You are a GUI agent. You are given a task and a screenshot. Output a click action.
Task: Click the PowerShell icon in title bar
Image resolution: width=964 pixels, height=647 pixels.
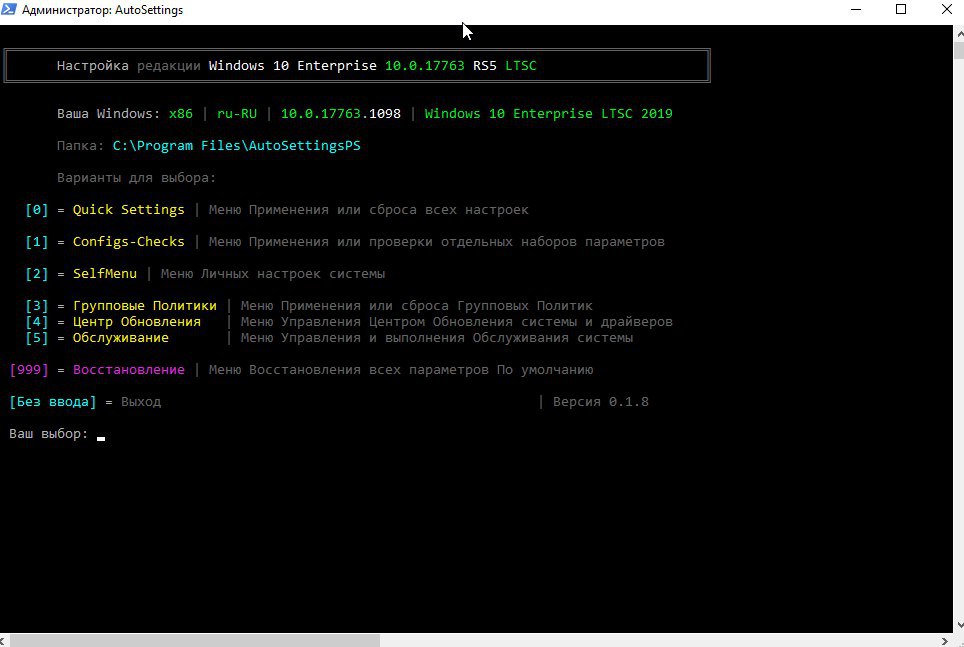click(9, 9)
